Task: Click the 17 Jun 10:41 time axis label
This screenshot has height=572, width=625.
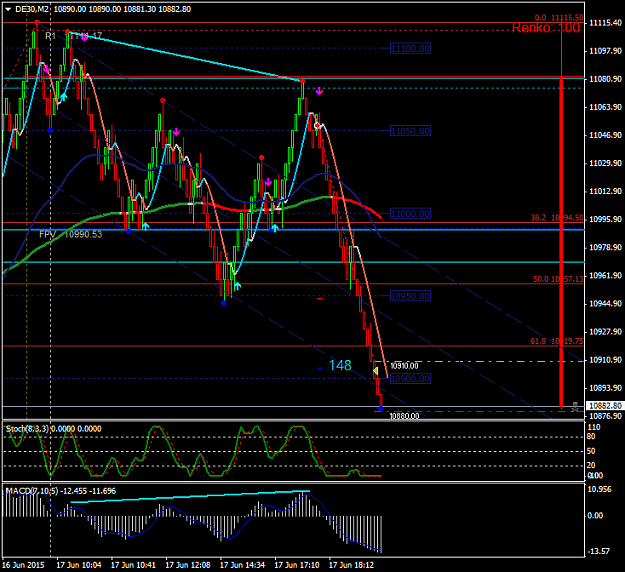Action: click(133, 565)
